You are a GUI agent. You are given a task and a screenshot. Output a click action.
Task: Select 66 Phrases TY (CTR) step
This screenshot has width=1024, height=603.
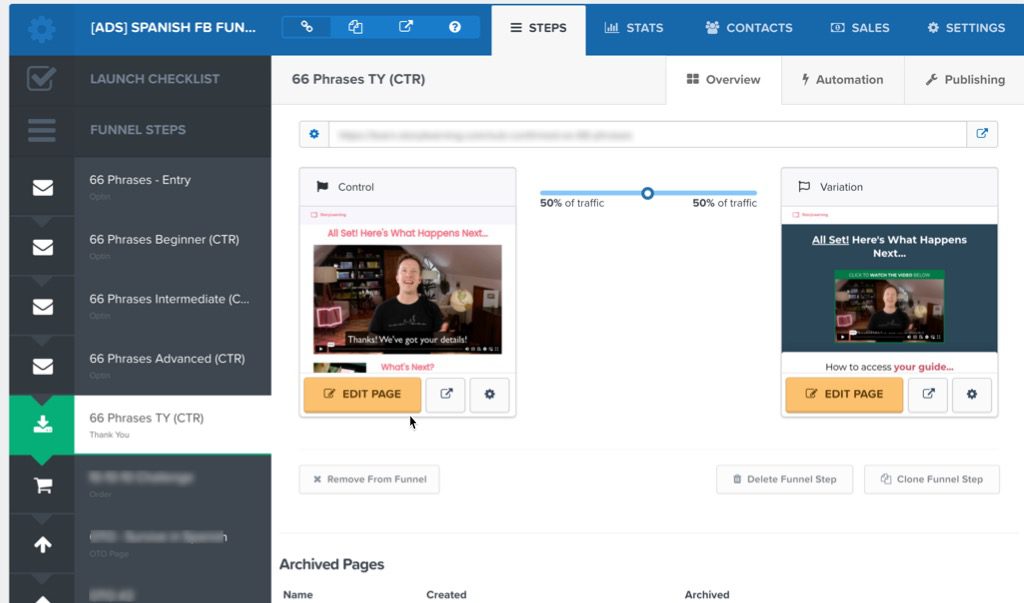[x=172, y=425]
